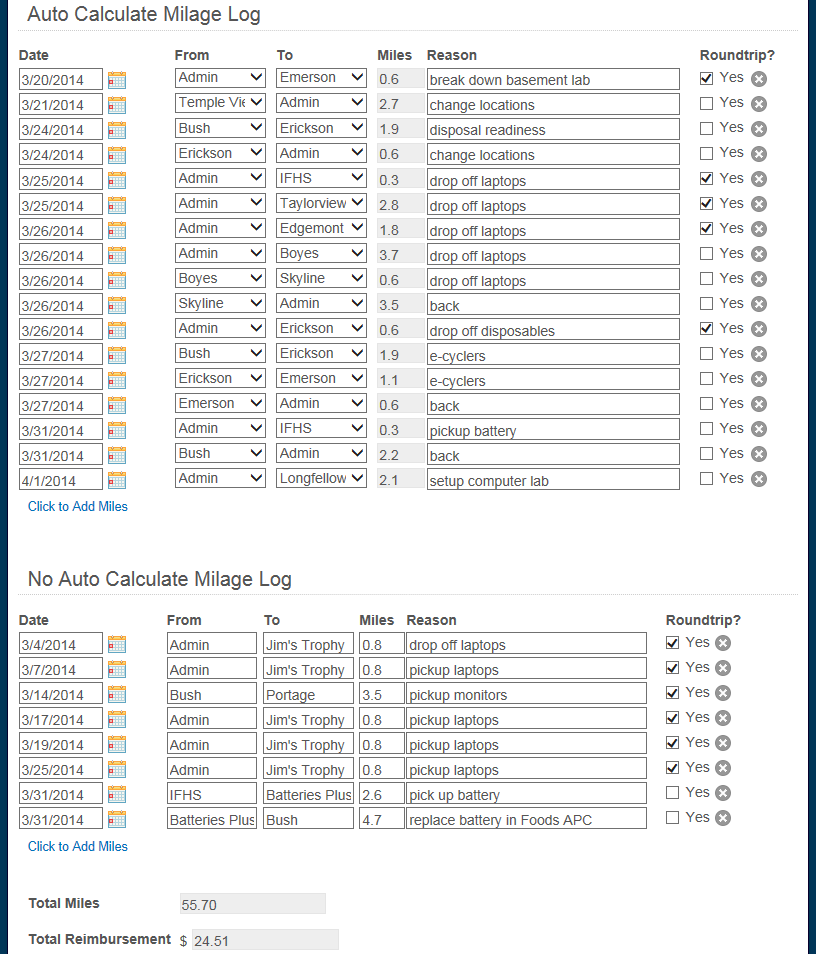Delete the Erickson to Emerson e-cyclers row
Image resolution: width=816 pixels, height=954 pixels.
pos(759,379)
